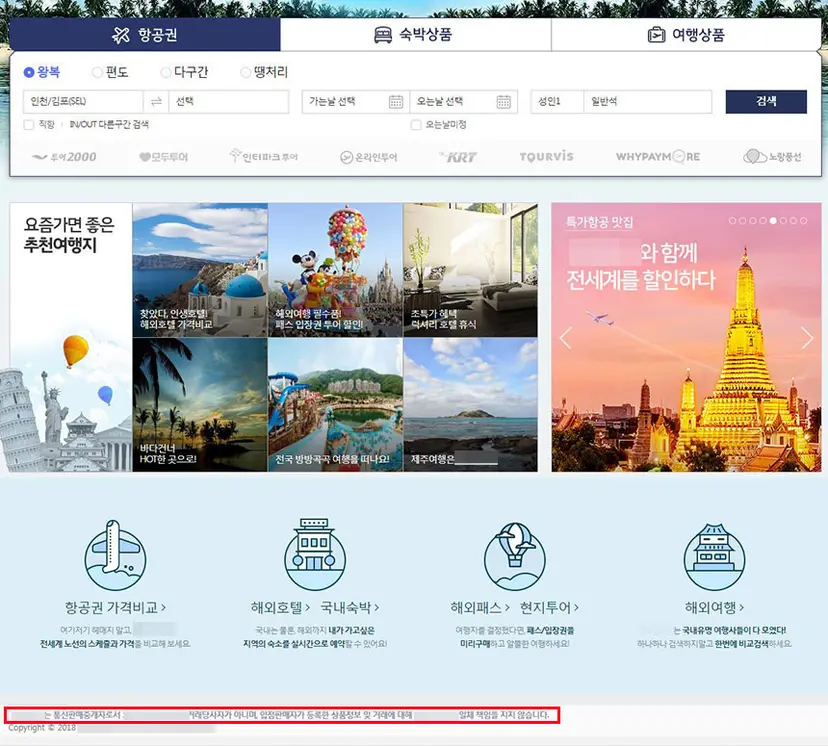
Task: Open the departure date calendar icon
Action: [x=396, y=101]
